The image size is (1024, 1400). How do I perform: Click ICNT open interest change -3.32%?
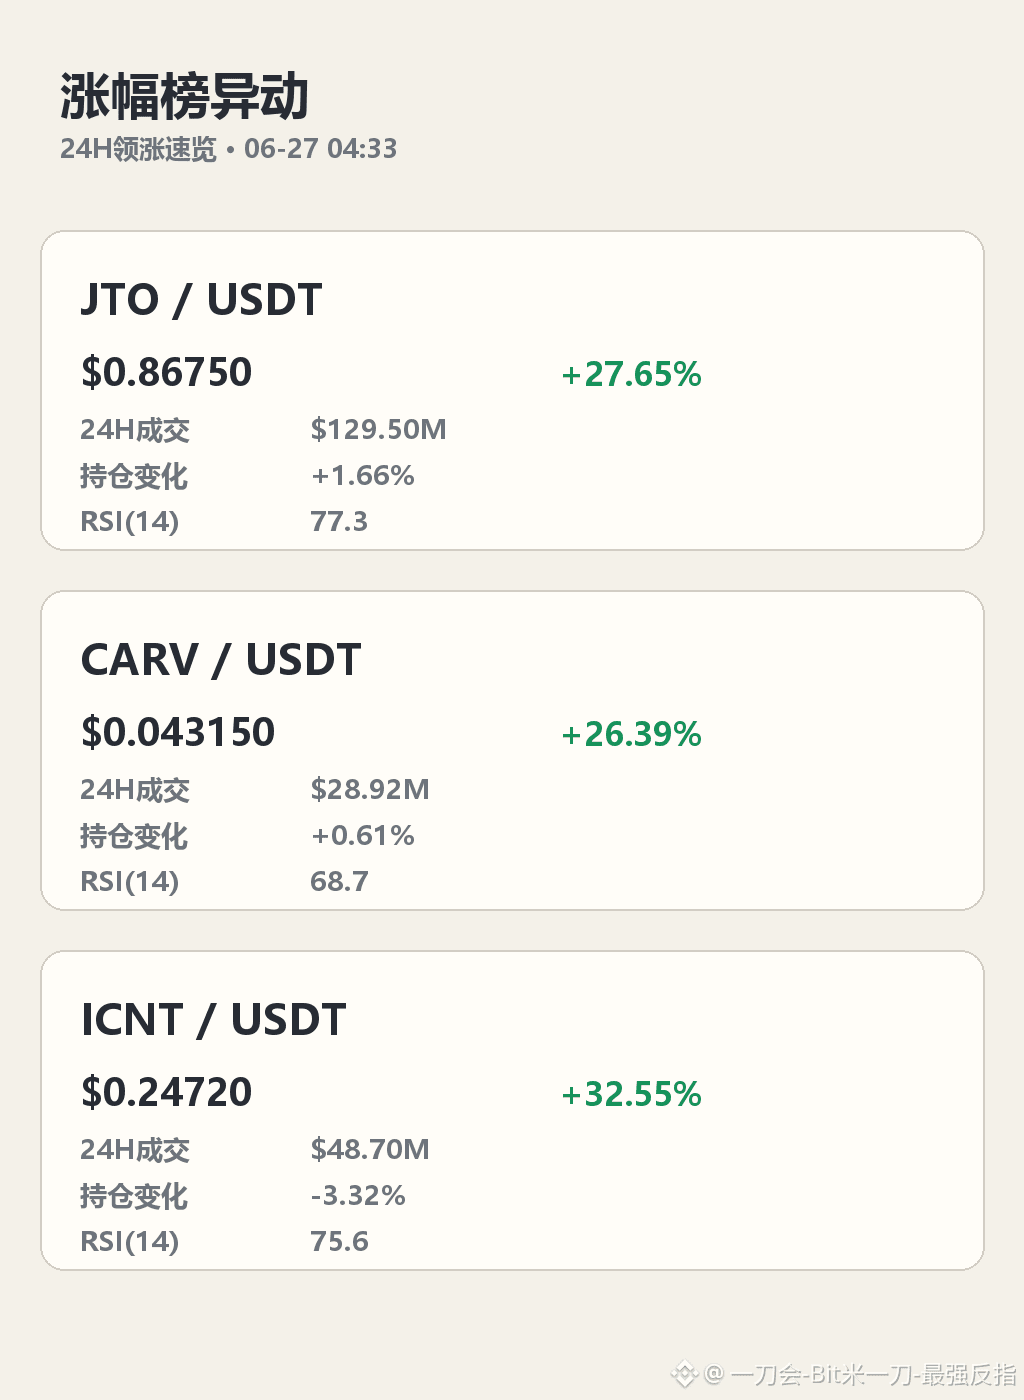click(x=358, y=1196)
